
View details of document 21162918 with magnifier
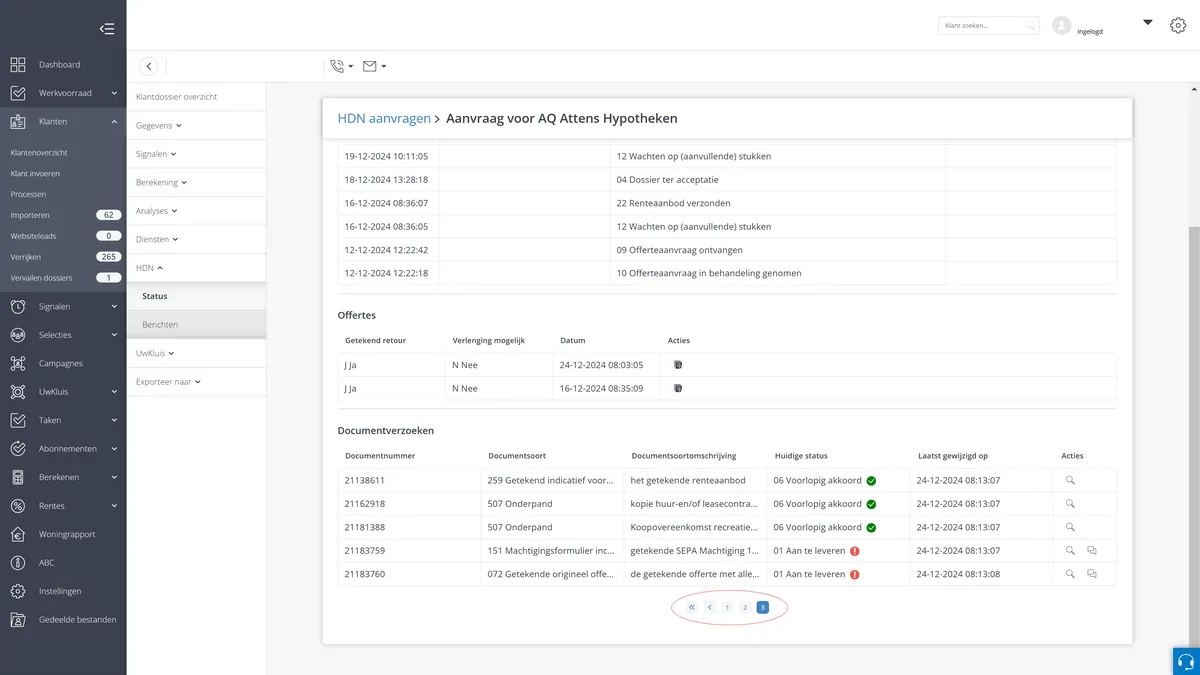point(1070,503)
